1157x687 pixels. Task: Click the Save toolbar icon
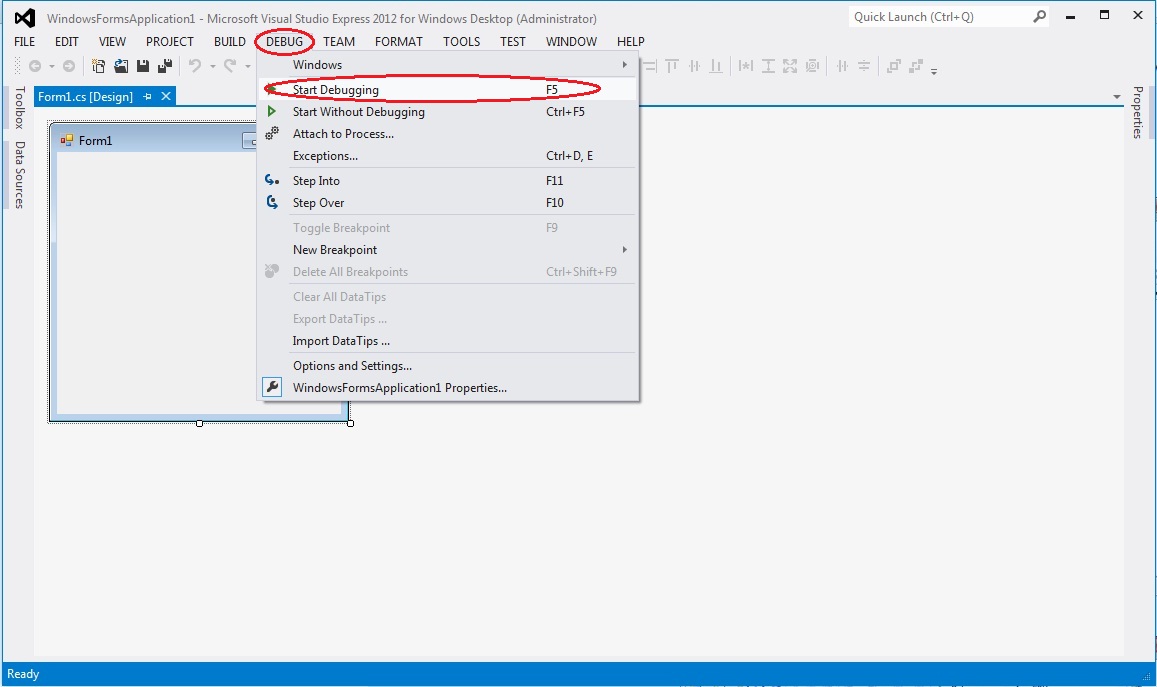click(143, 66)
